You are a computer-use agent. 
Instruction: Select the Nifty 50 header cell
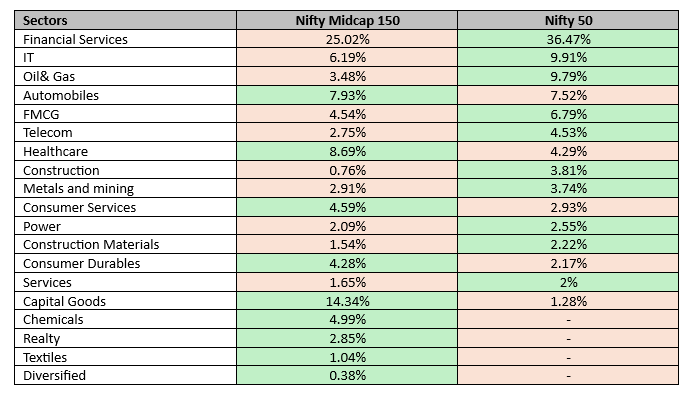(x=568, y=20)
